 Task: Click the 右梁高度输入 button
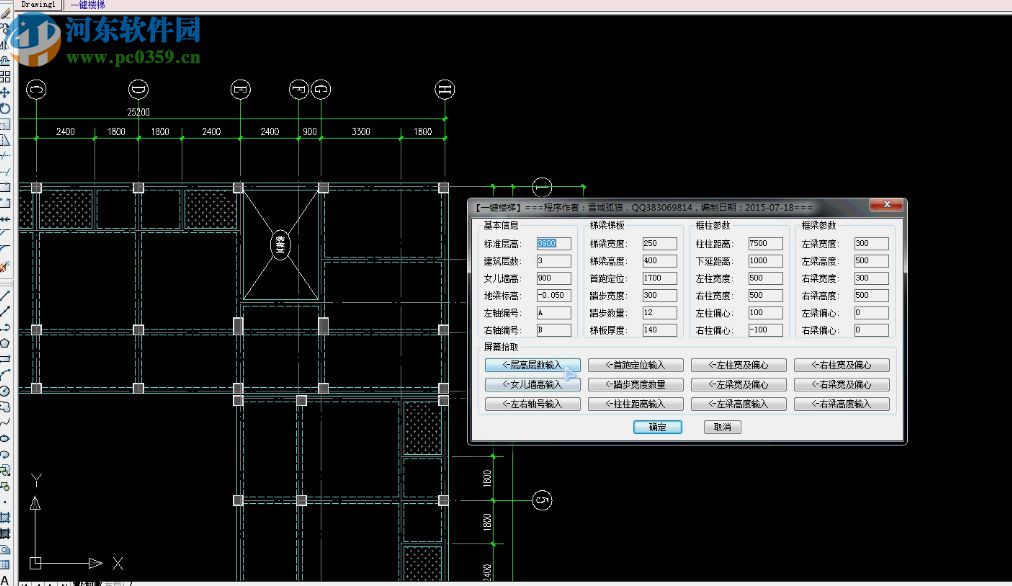point(843,404)
